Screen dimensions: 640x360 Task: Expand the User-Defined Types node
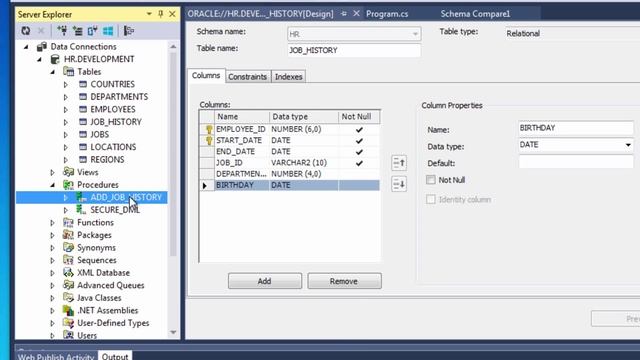(52, 323)
